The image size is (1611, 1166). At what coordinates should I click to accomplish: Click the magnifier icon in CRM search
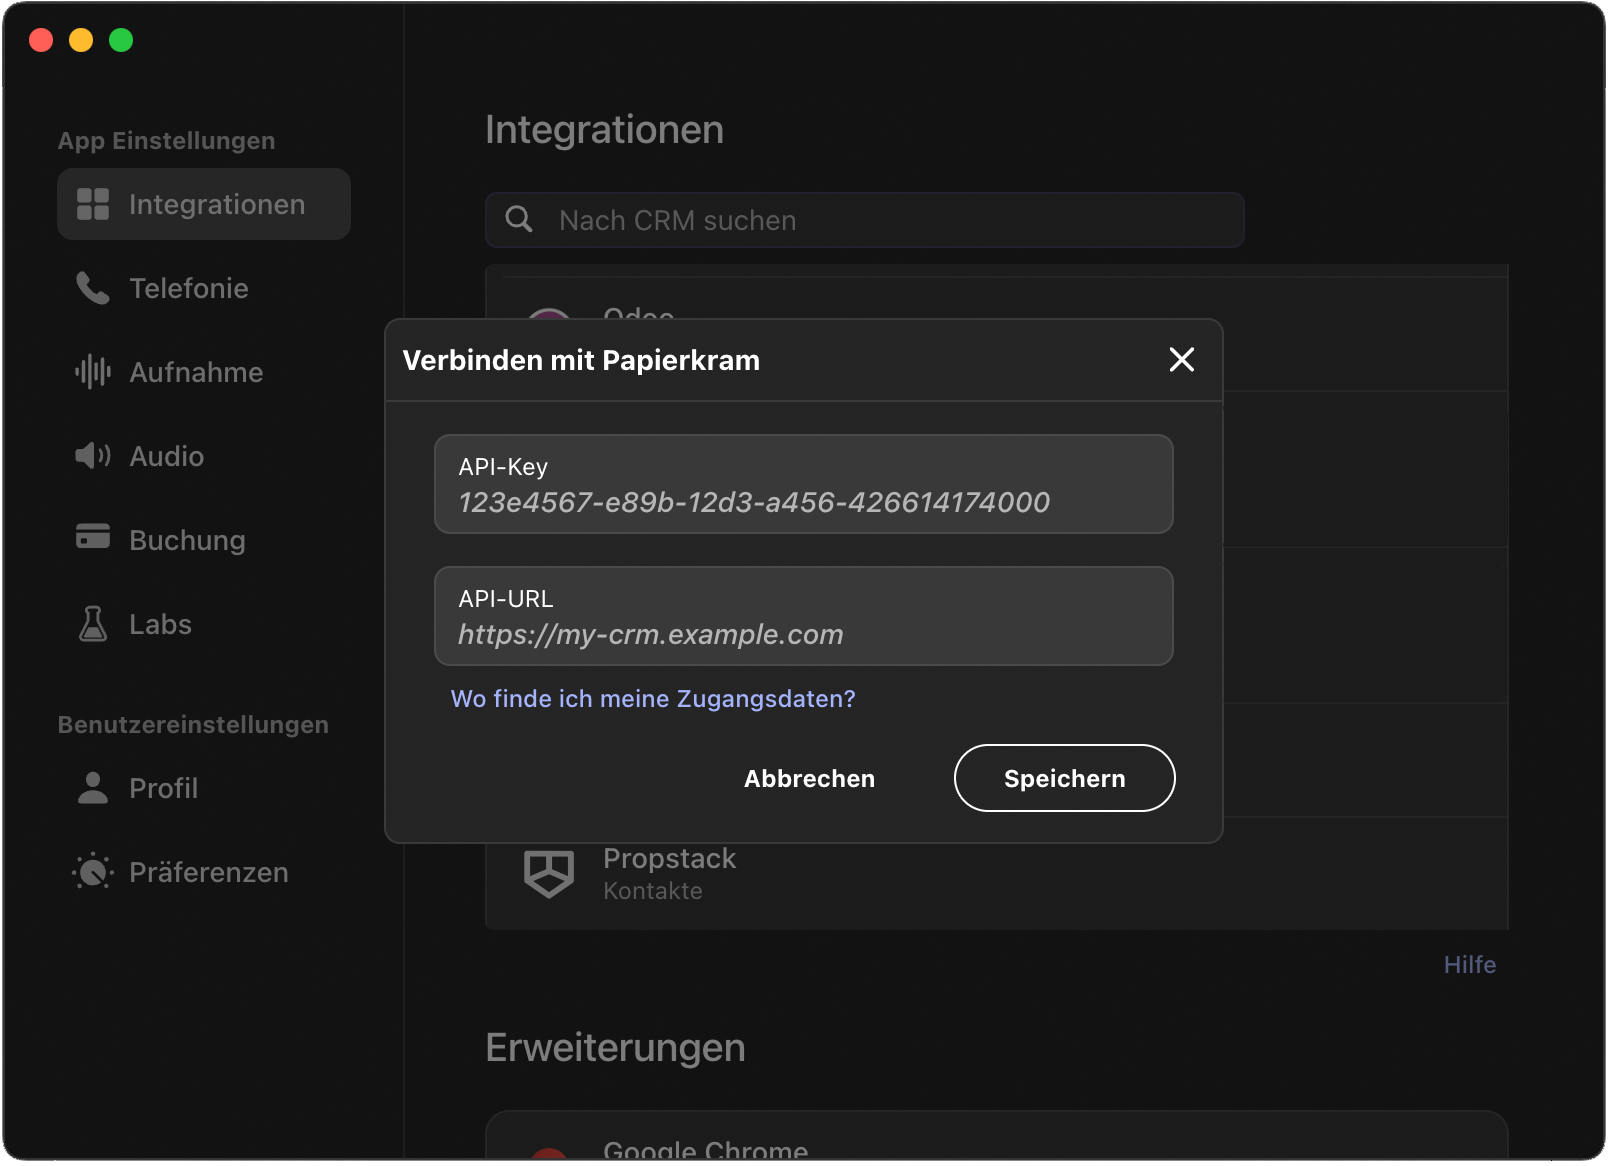coord(519,219)
